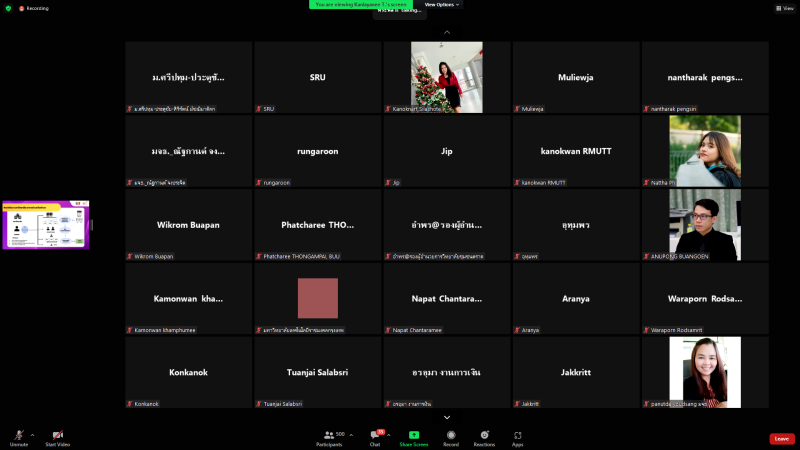Unmute the microphone
The image size is (800, 450).
pyautogui.click(x=18, y=436)
